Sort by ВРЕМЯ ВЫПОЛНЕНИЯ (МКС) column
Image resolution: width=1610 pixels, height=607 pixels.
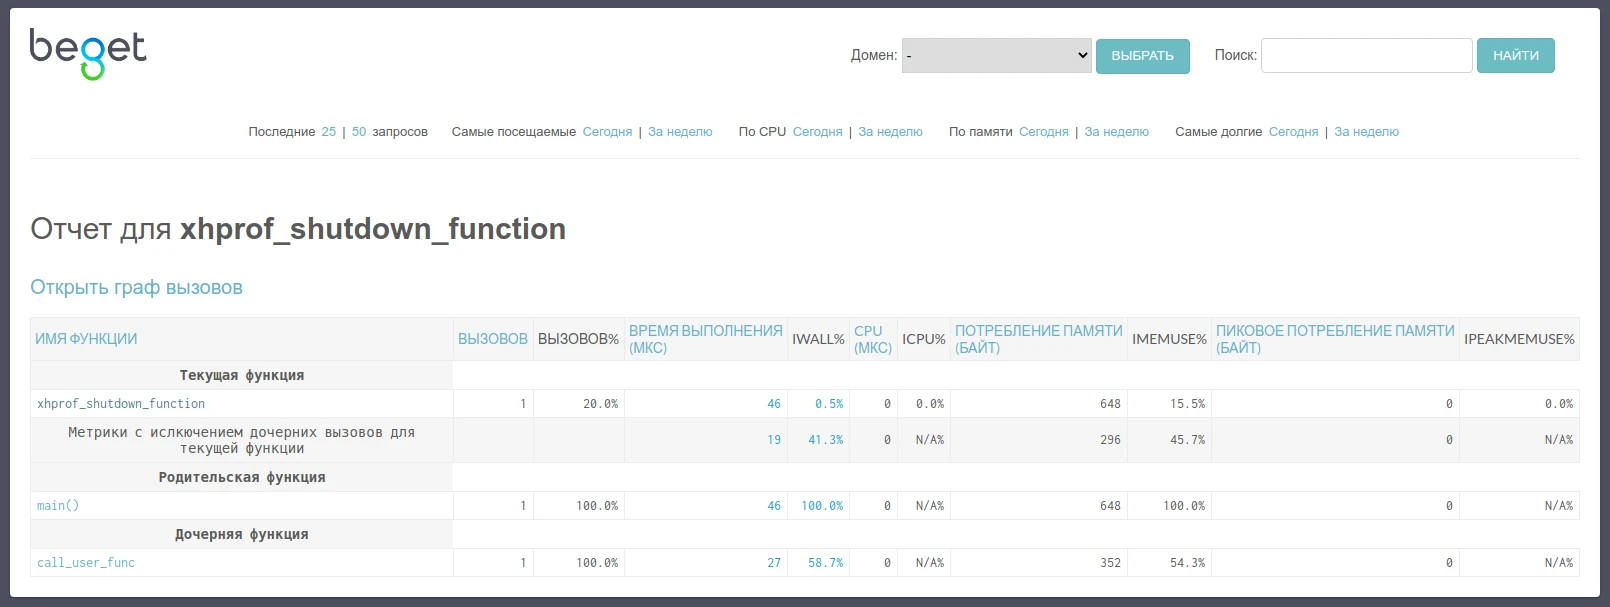pos(705,339)
